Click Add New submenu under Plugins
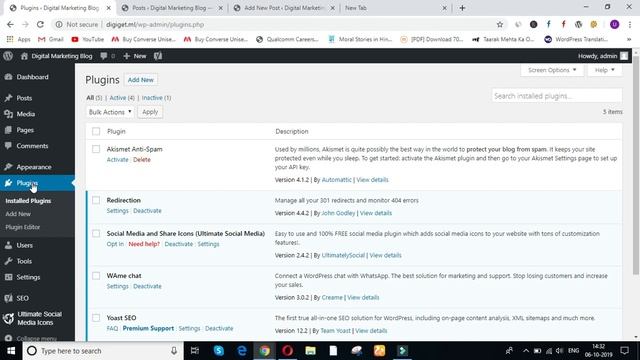Image resolution: width=640 pixels, height=360 pixels. pyautogui.click(x=18, y=214)
